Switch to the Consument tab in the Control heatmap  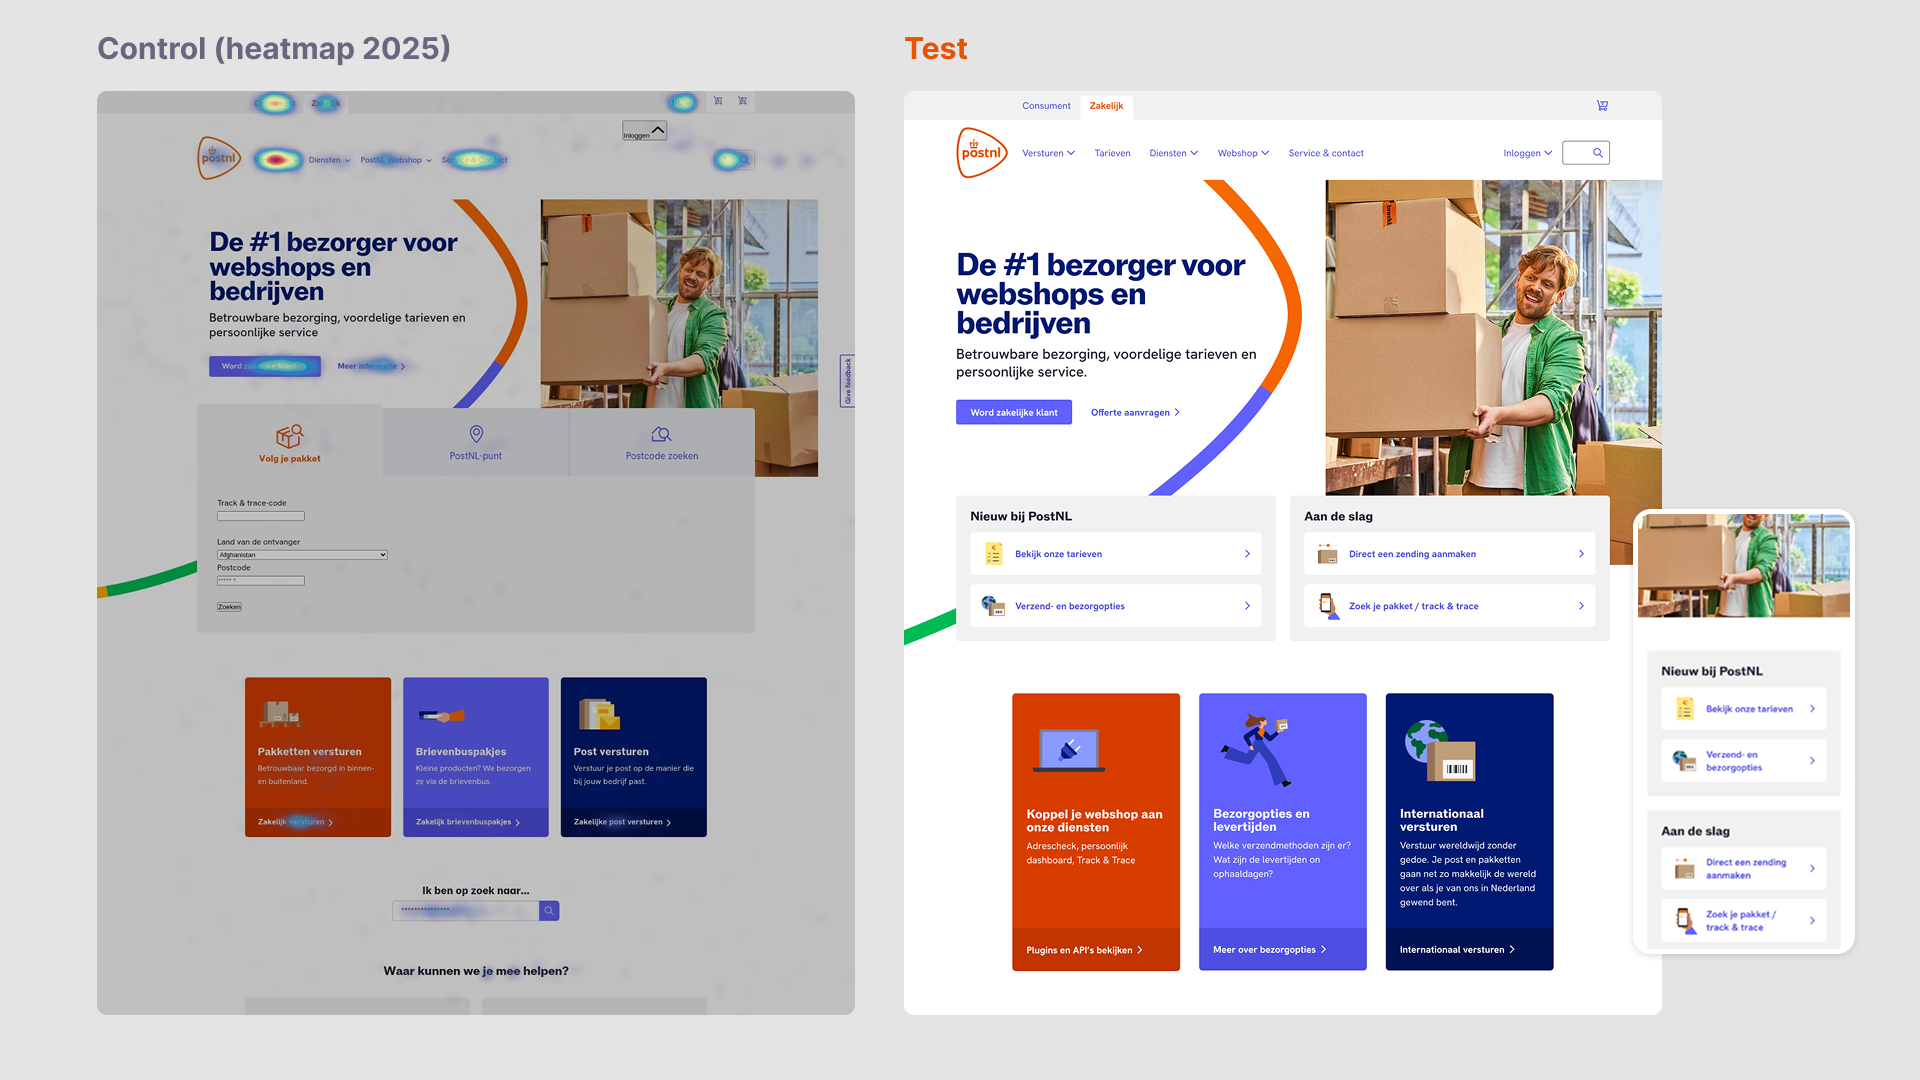pyautogui.click(x=275, y=103)
